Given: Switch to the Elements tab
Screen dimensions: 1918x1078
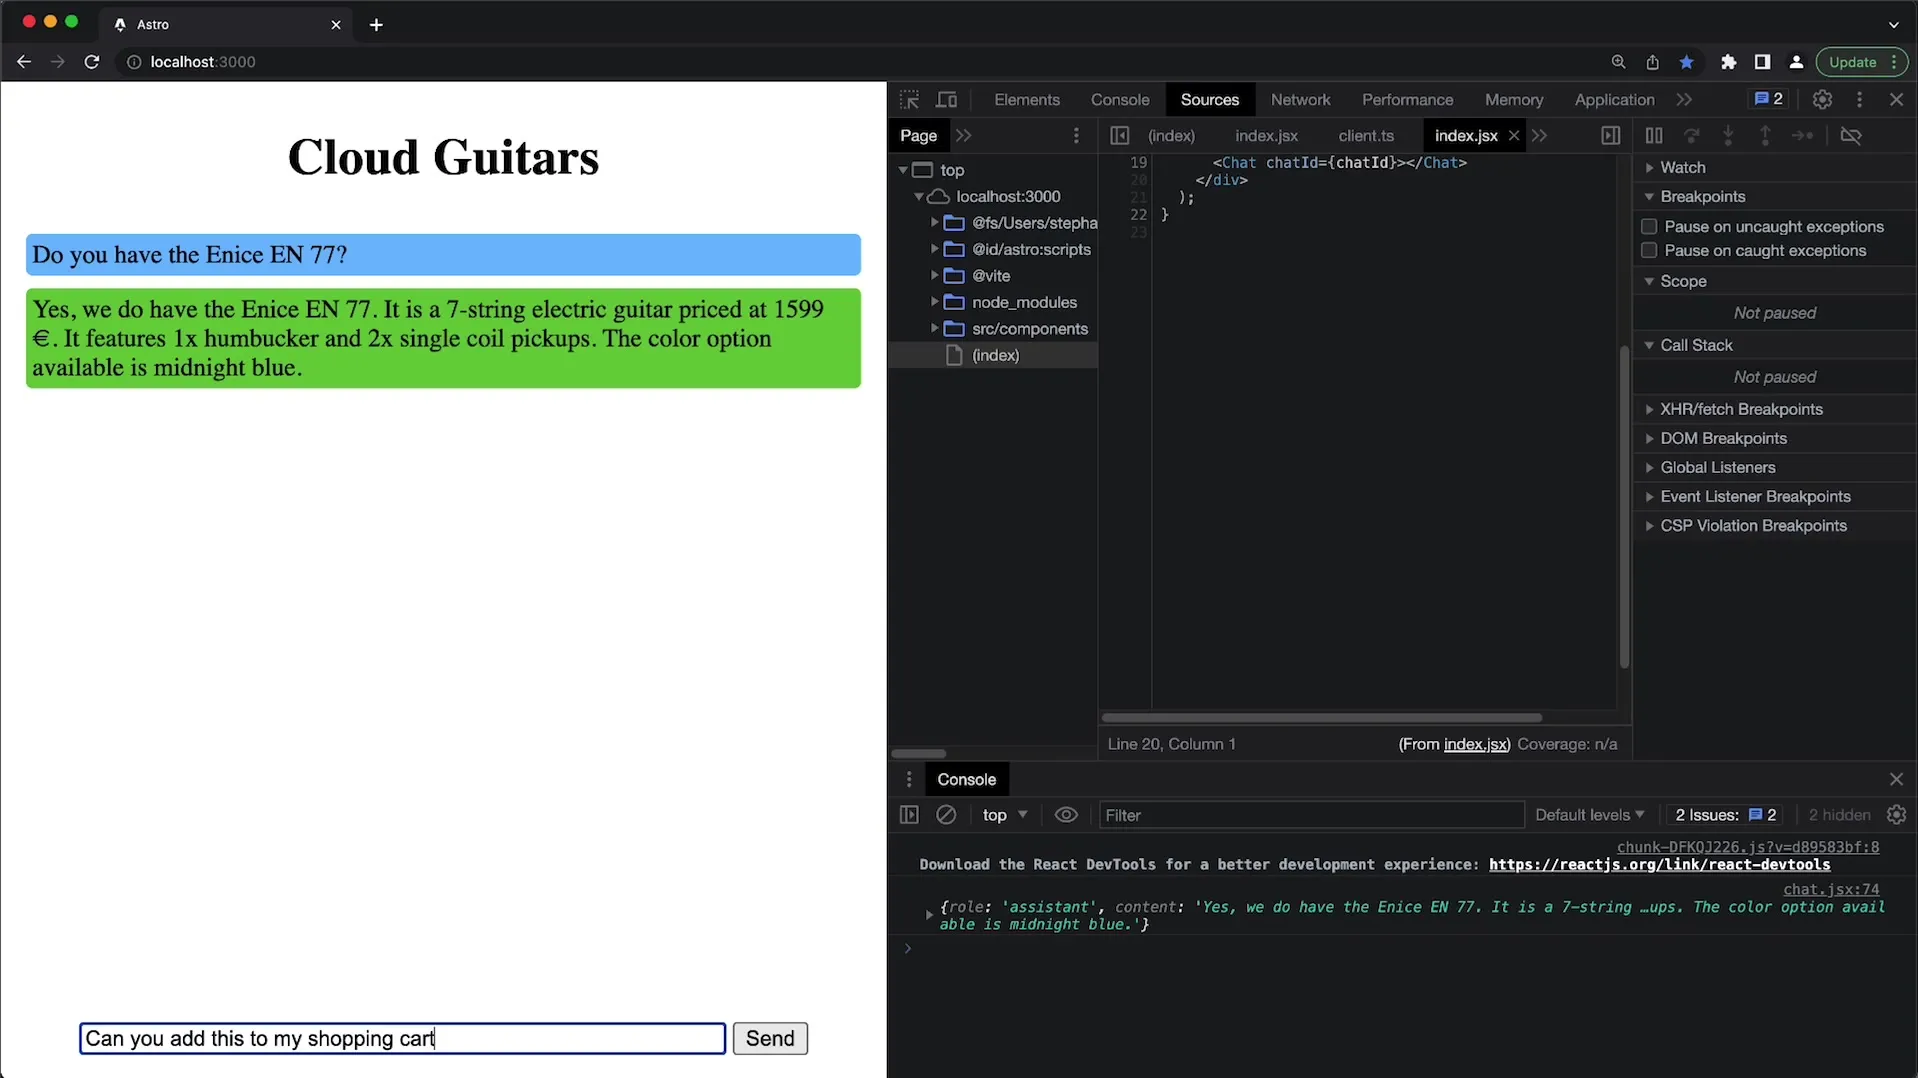Looking at the screenshot, I should [x=1026, y=100].
